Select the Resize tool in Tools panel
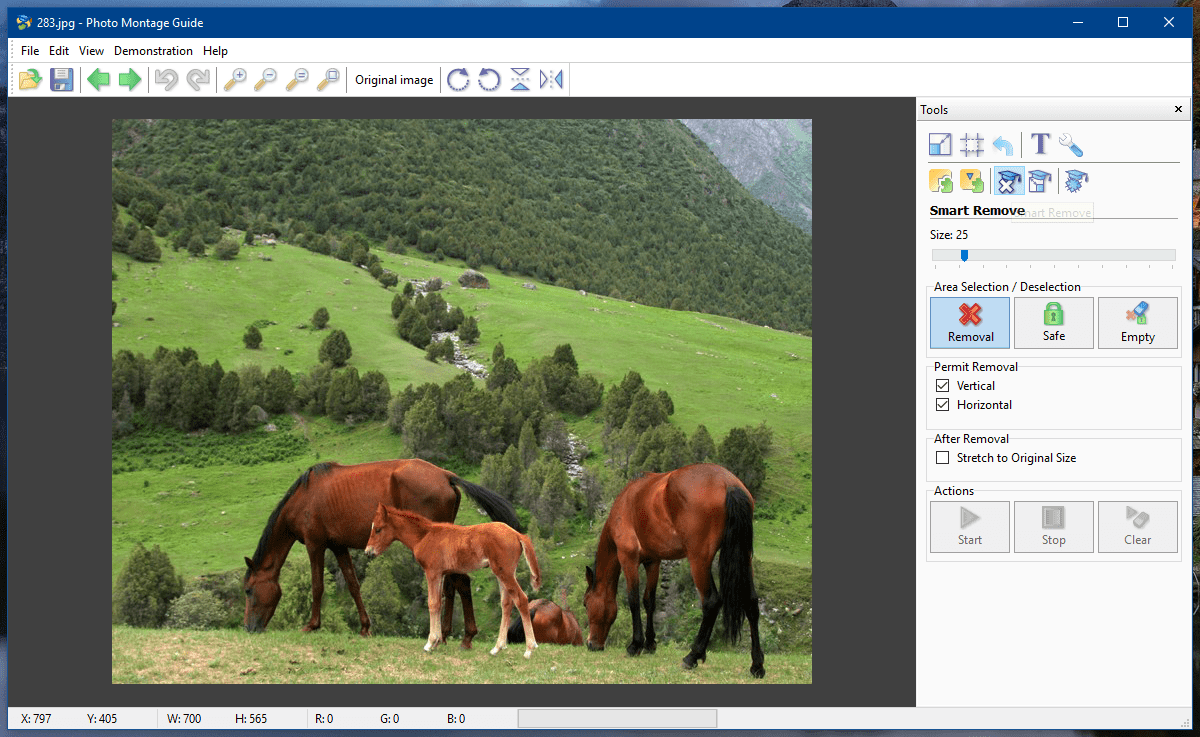1200x737 pixels. point(940,145)
